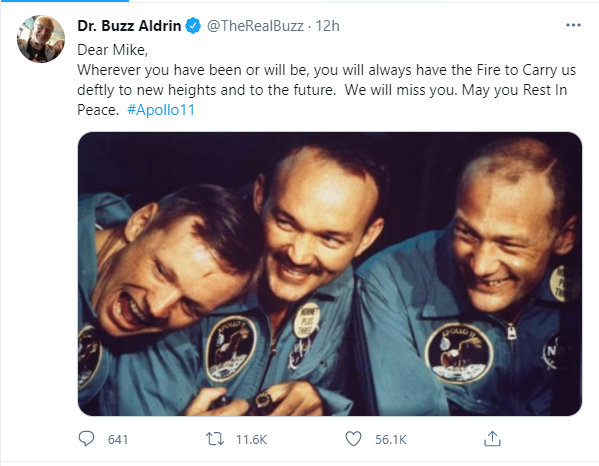Open the #Apollo11 hashtag link
Viewport: 599px width, 466px height.
click(161, 110)
